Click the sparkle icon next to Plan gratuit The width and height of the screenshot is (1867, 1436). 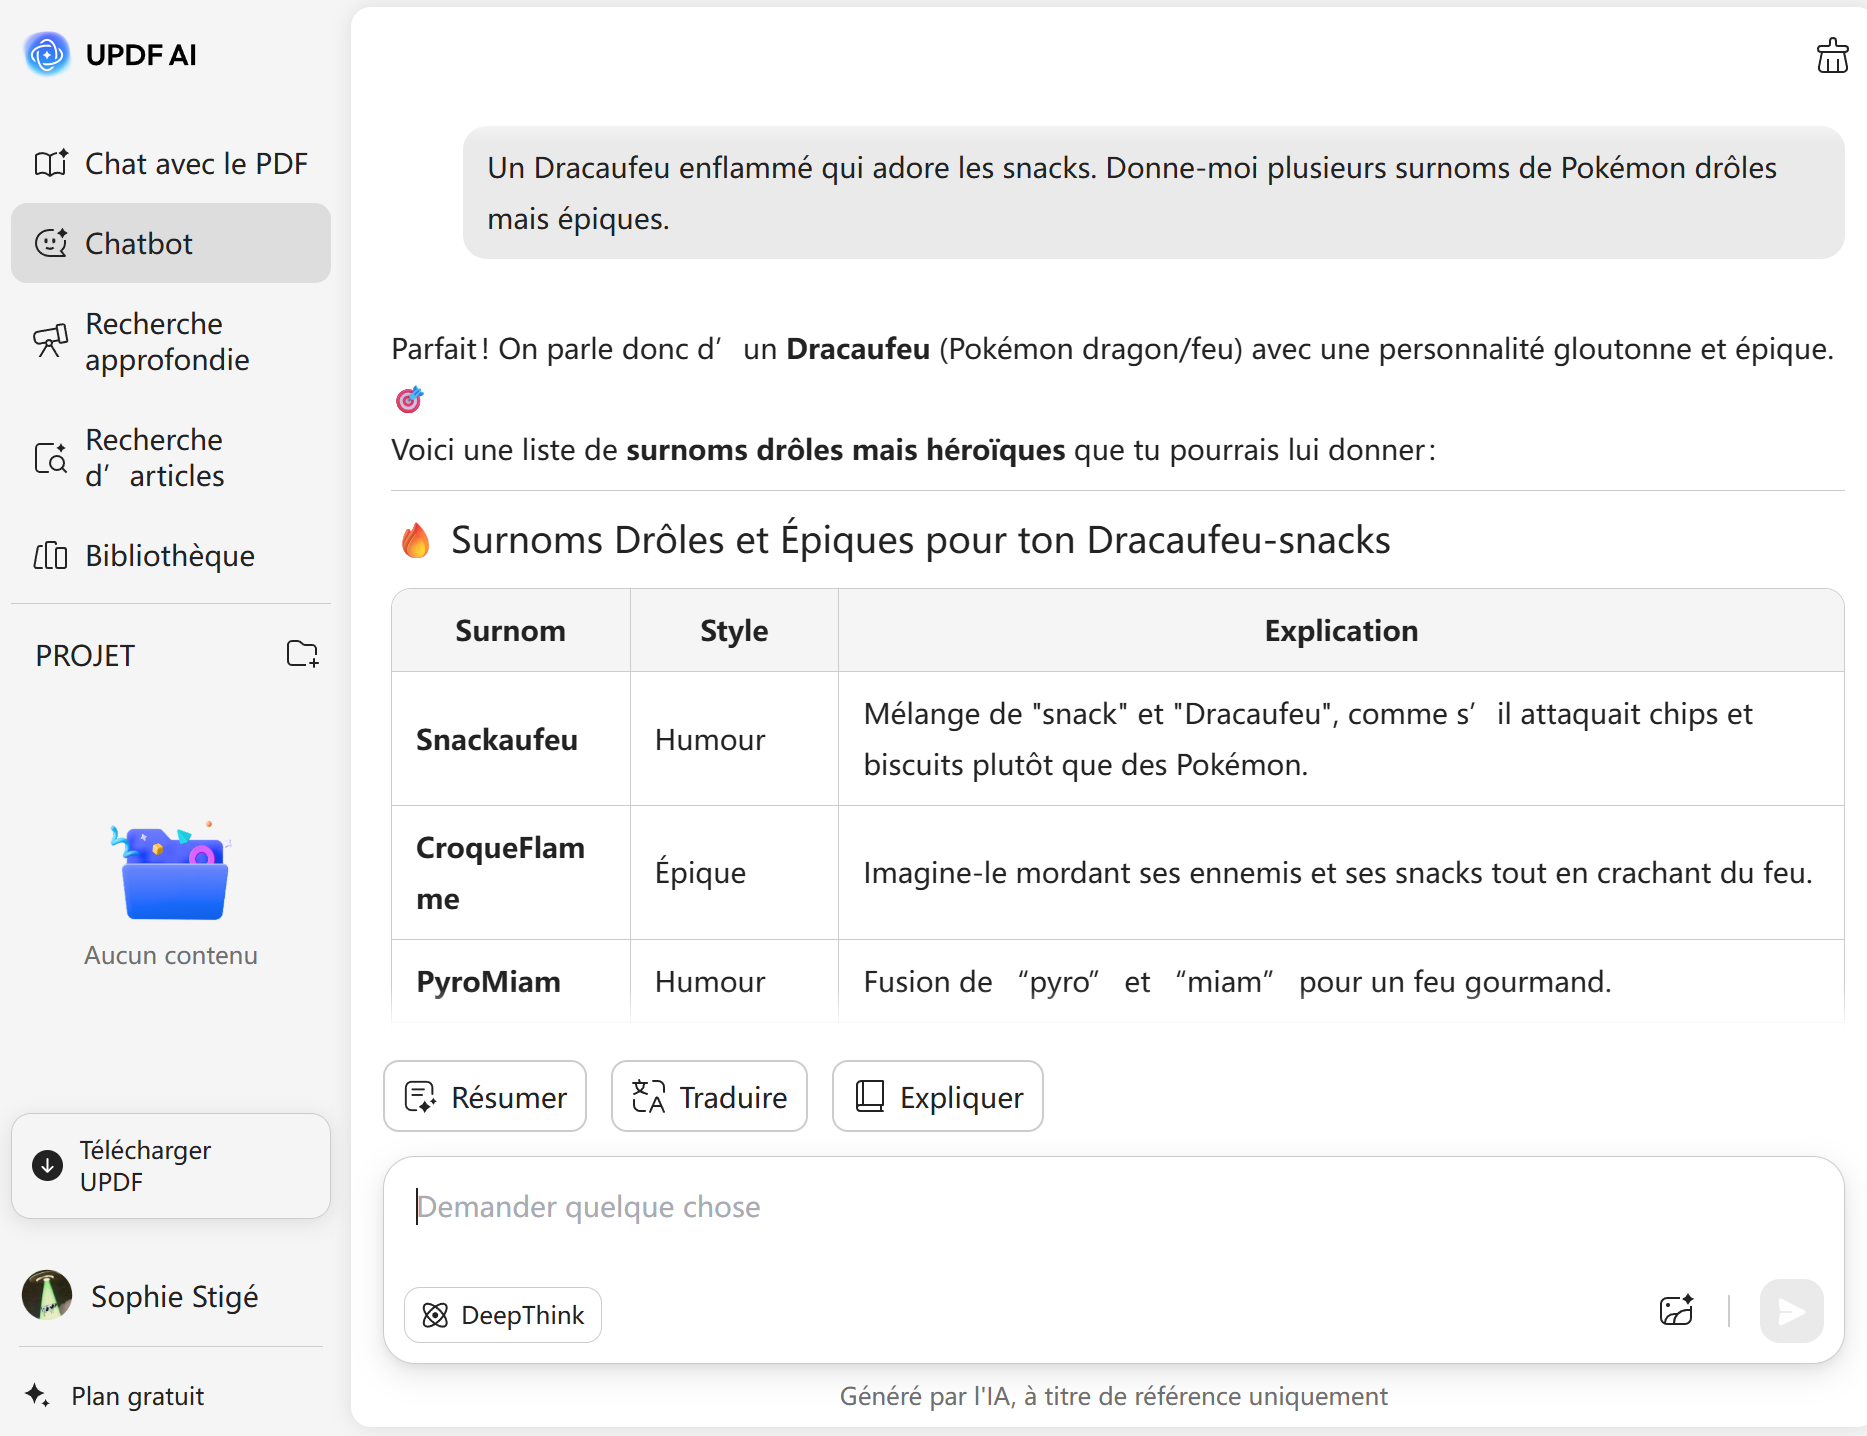[38, 1395]
